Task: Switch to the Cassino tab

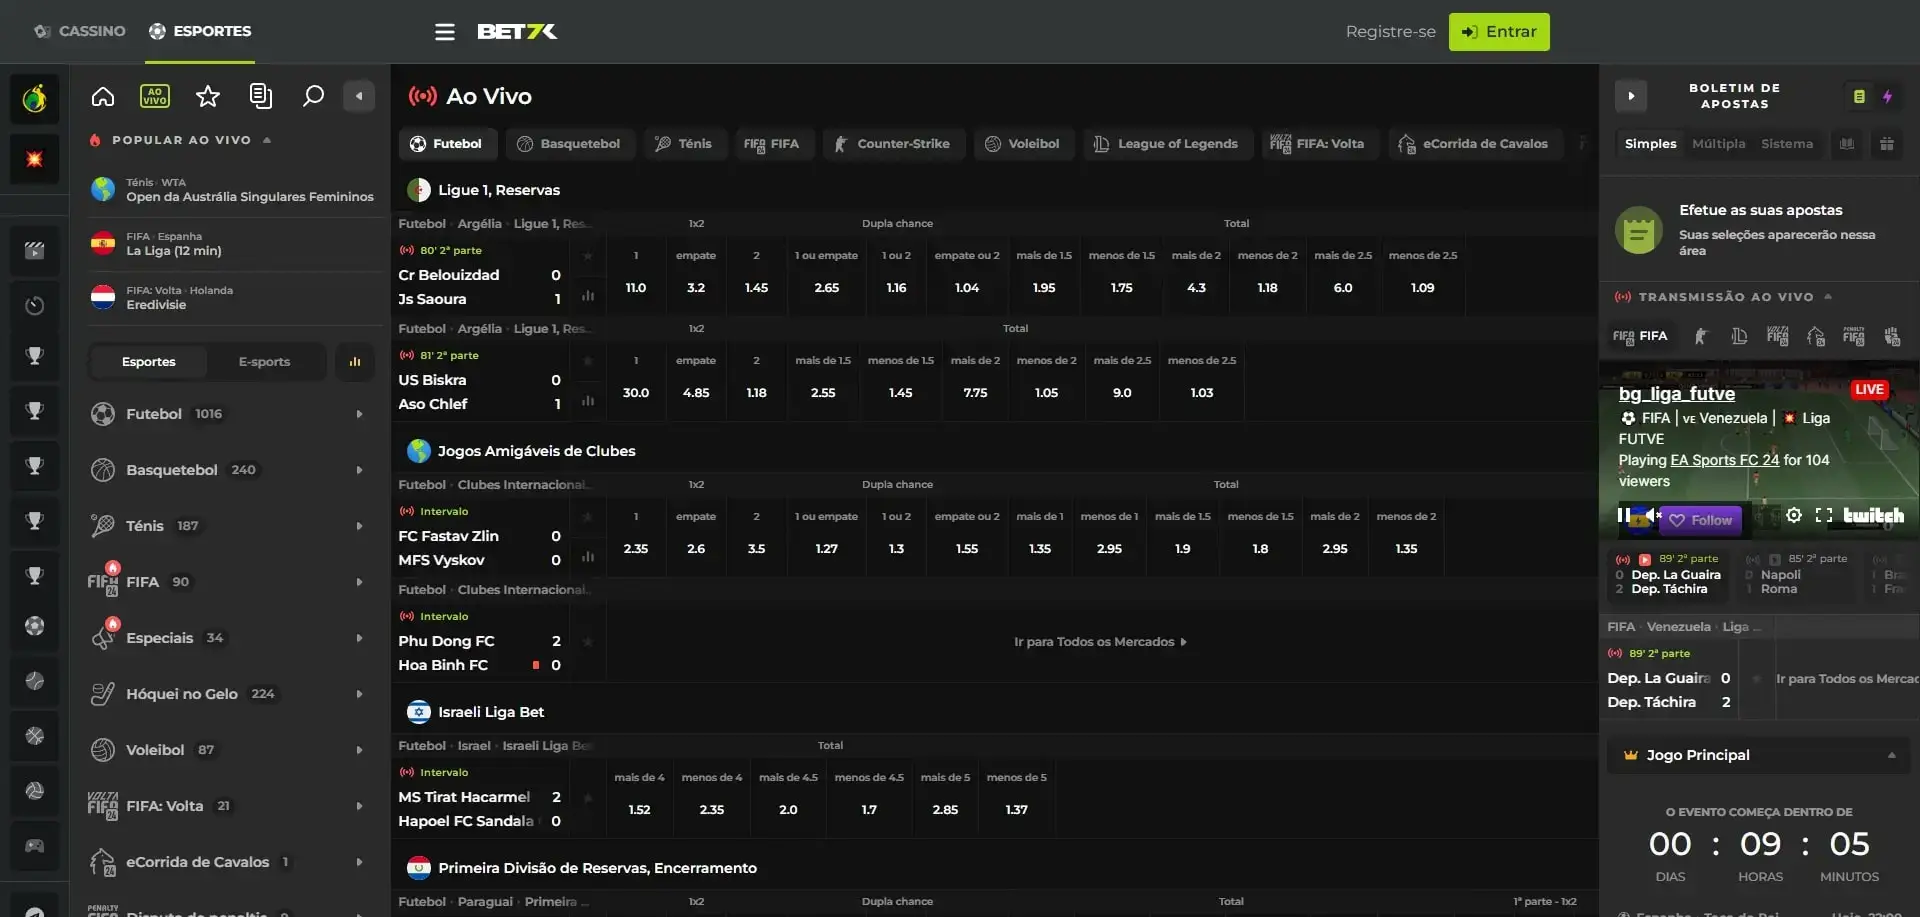Action: tap(79, 30)
